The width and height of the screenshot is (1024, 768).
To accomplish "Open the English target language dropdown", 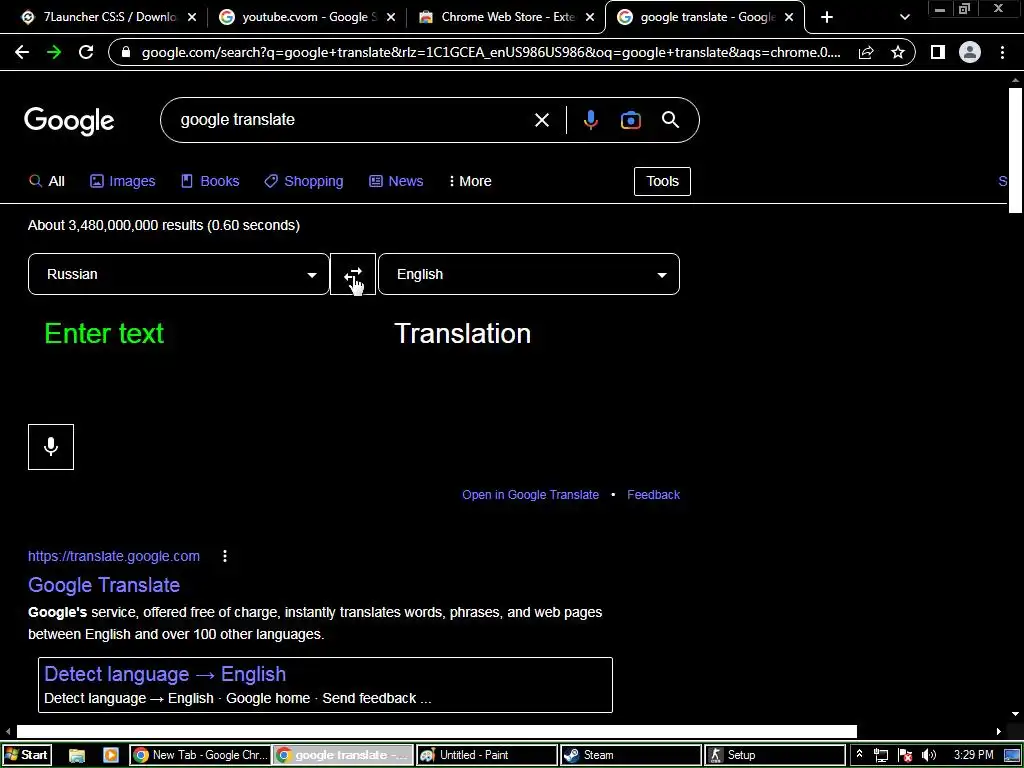I will [x=529, y=274].
